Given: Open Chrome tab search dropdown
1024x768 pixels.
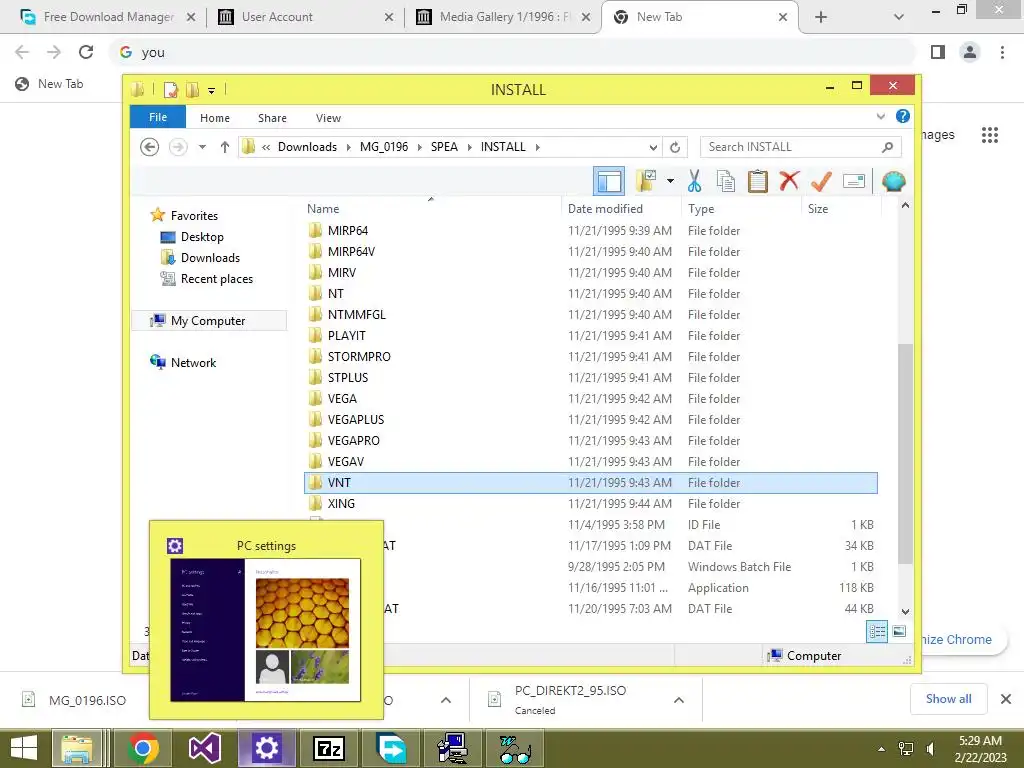Looking at the screenshot, I should tap(899, 17).
